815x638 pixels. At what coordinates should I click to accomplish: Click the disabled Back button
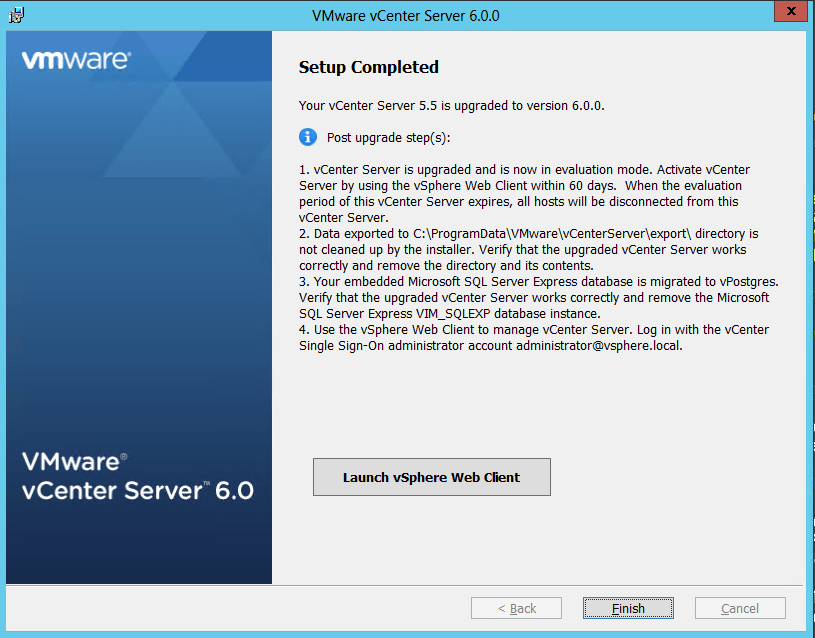(x=516, y=608)
